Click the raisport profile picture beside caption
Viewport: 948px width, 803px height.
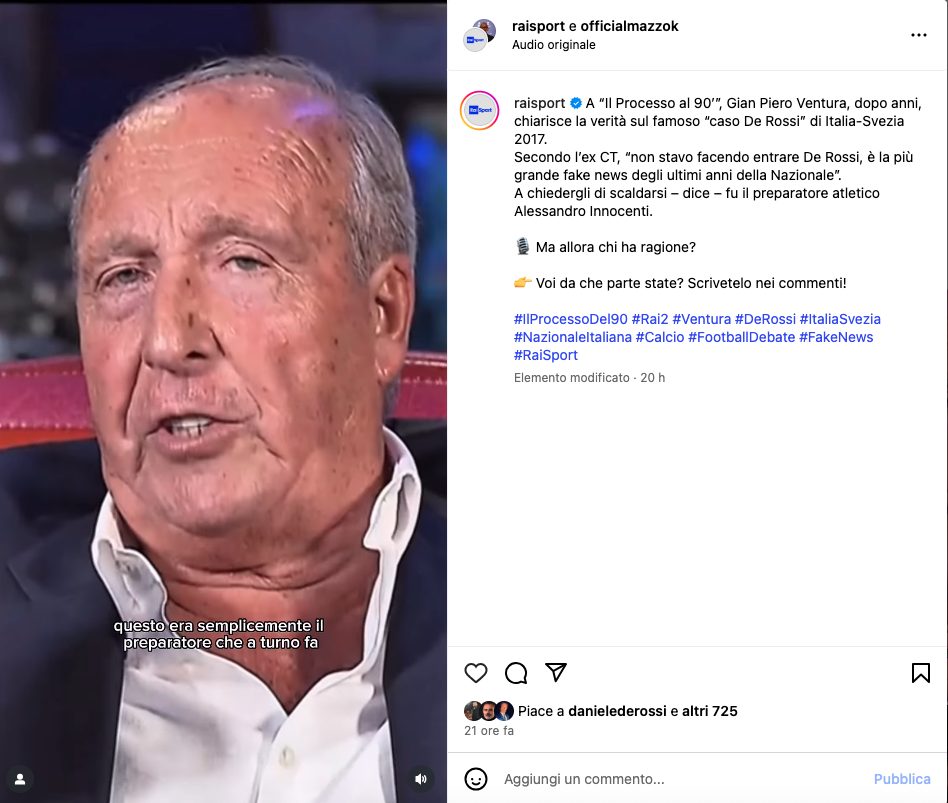pos(479,110)
